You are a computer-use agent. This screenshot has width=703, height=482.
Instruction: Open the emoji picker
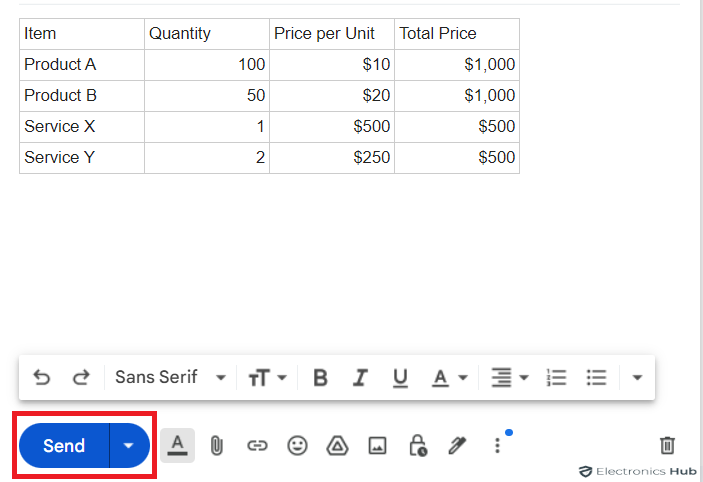pyautogui.click(x=297, y=446)
